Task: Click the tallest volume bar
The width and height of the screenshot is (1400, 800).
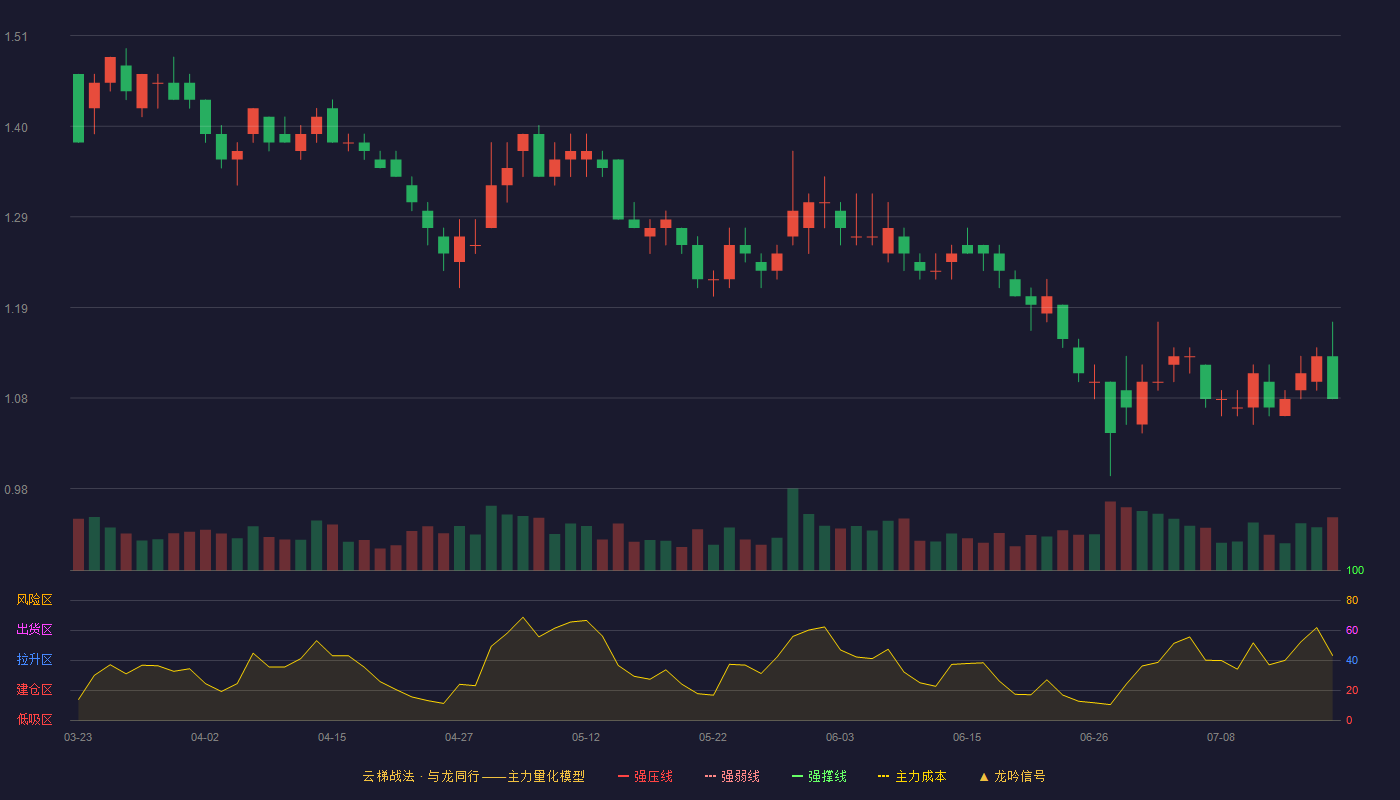Action: tap(793, 529)
